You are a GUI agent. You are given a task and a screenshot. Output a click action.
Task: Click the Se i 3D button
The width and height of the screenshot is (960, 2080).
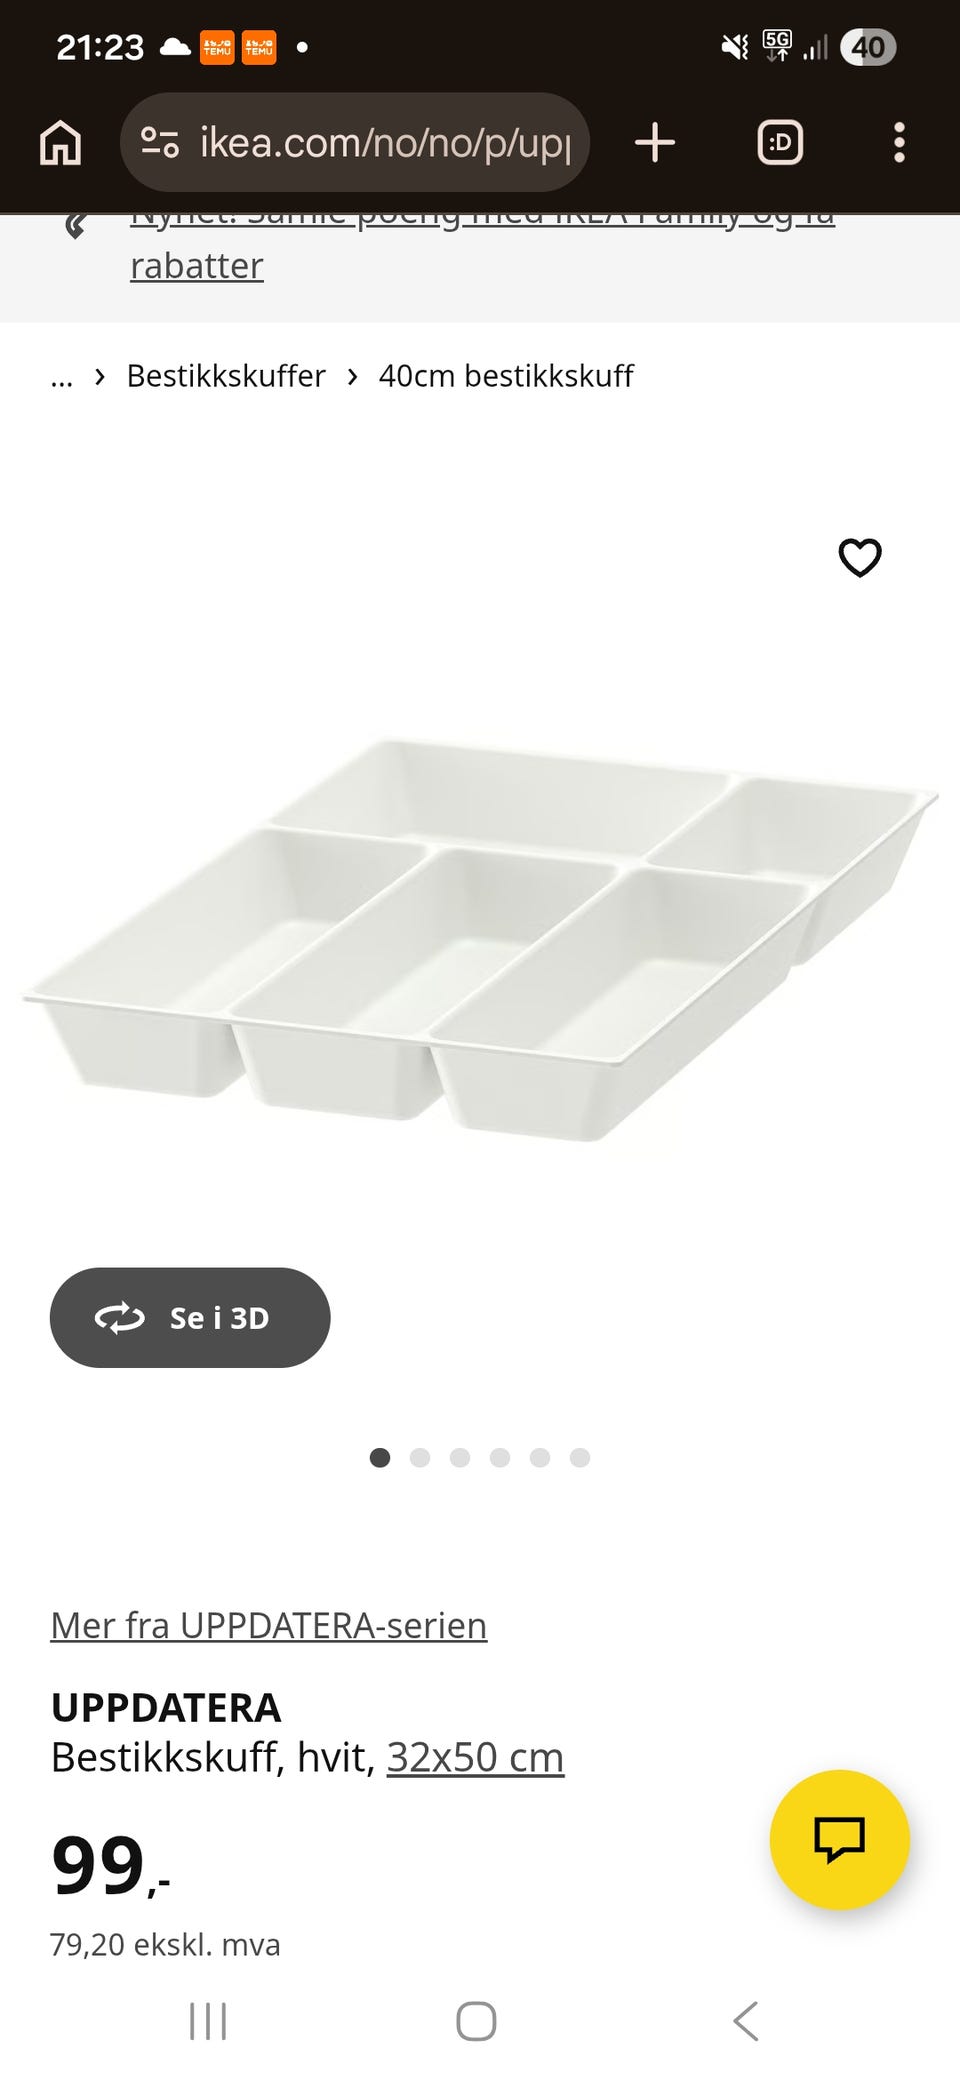point(190,1317)
